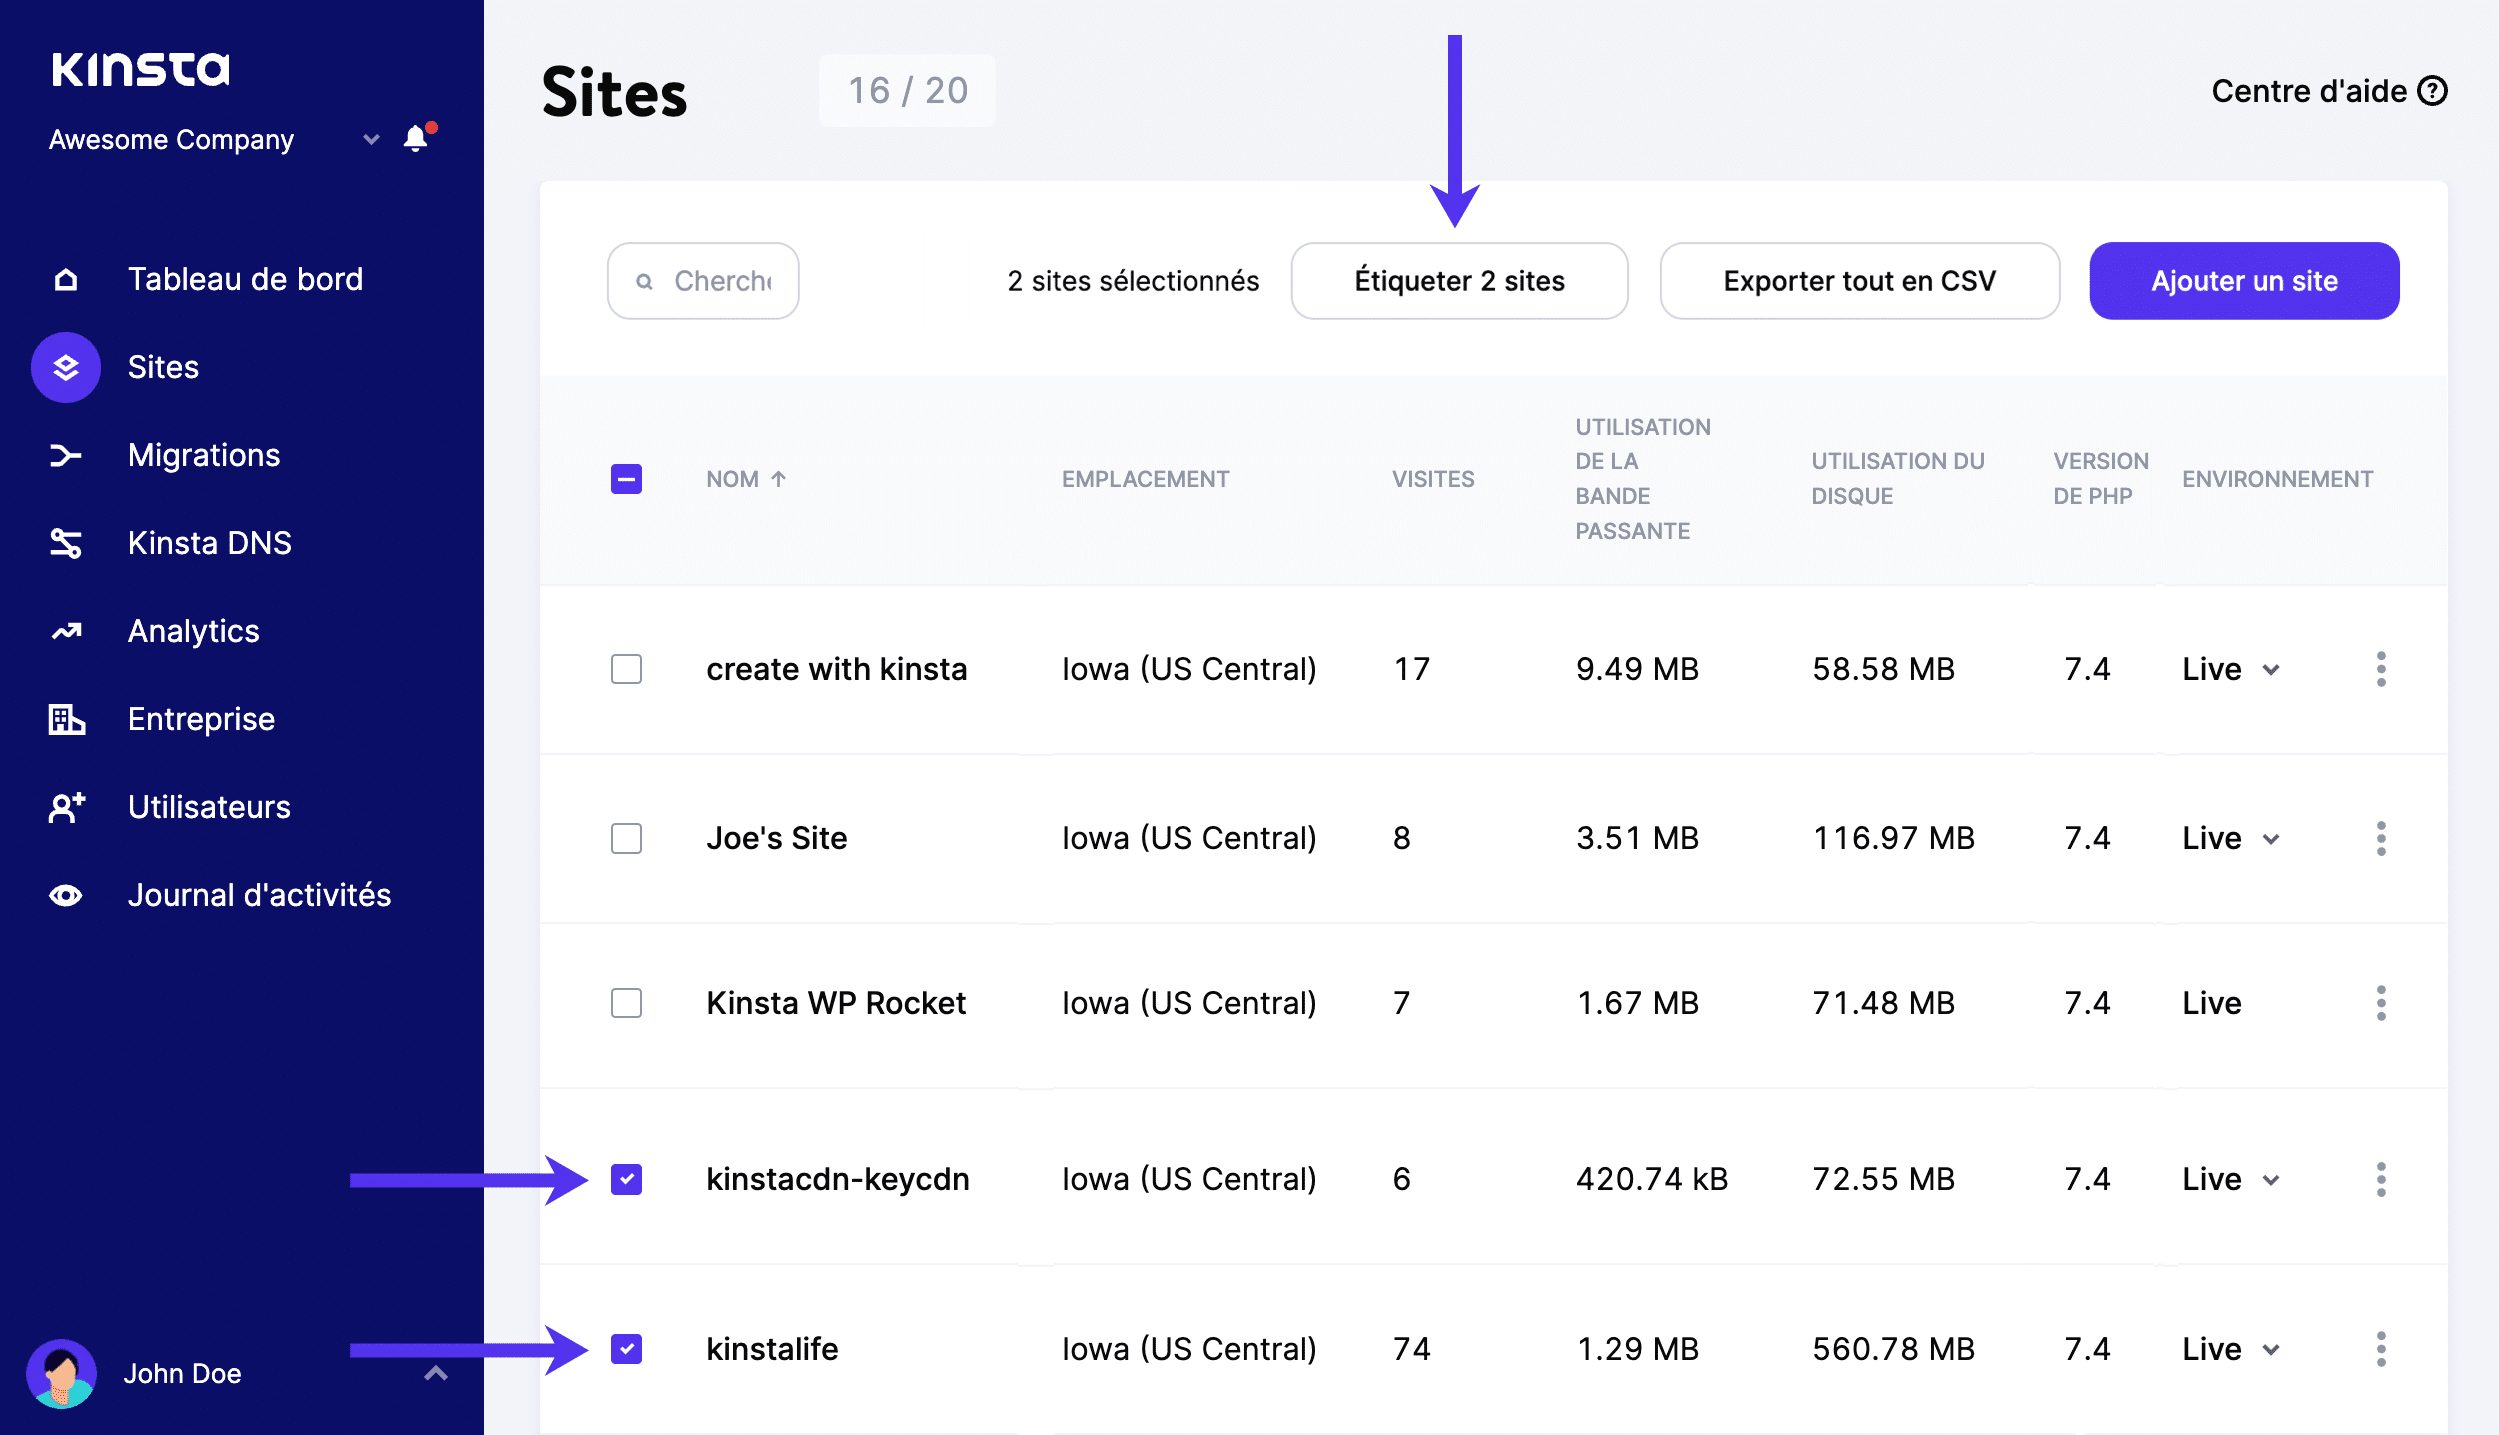Go to Tableau de bord
Viewport: 2499px width, 1435px height.
pos(245,279)
